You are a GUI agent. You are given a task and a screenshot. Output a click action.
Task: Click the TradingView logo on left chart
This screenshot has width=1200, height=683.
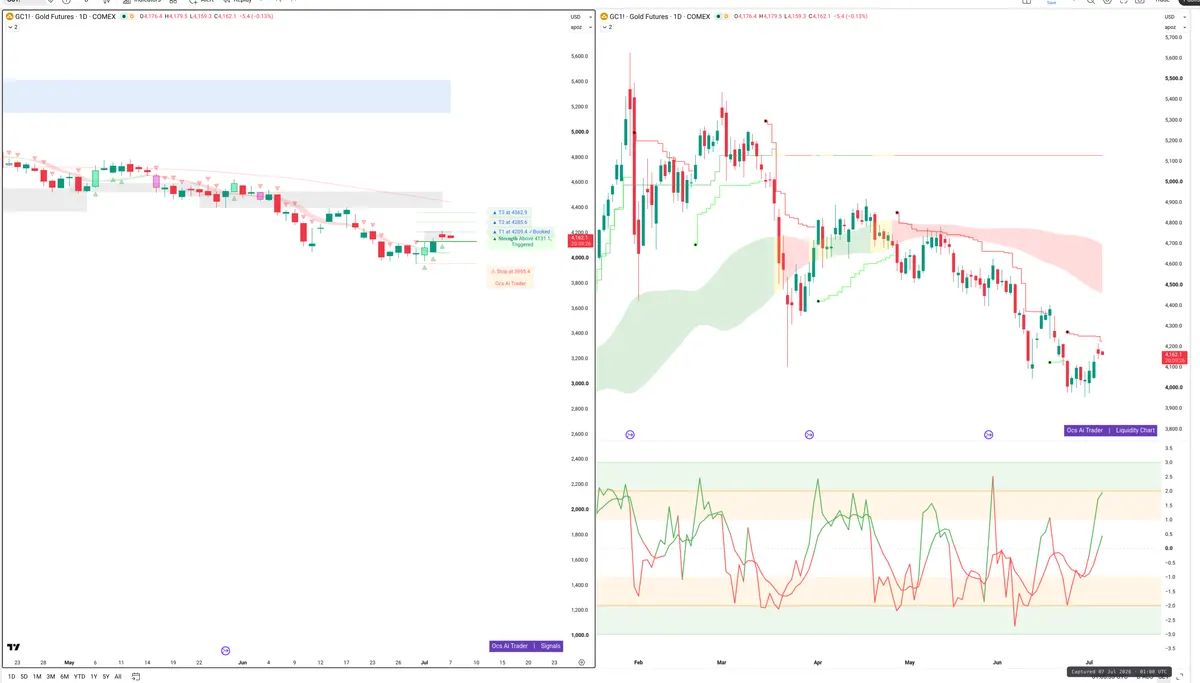[14, 647]
